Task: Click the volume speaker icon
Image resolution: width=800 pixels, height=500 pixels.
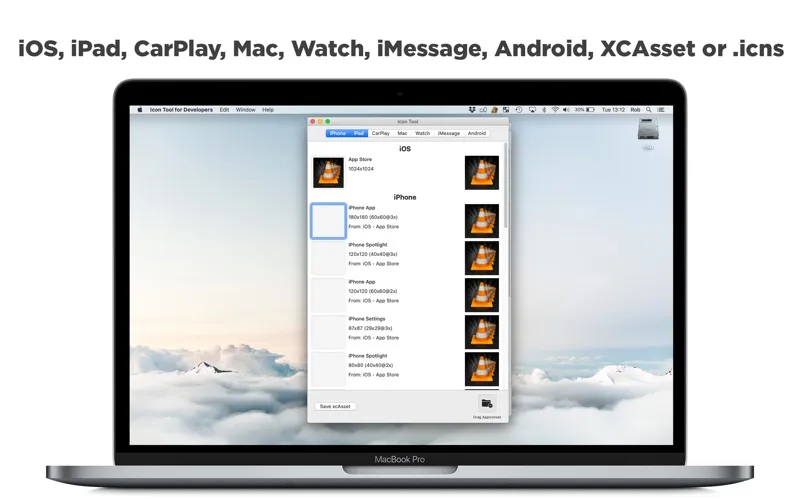Action: pos(566,110)
